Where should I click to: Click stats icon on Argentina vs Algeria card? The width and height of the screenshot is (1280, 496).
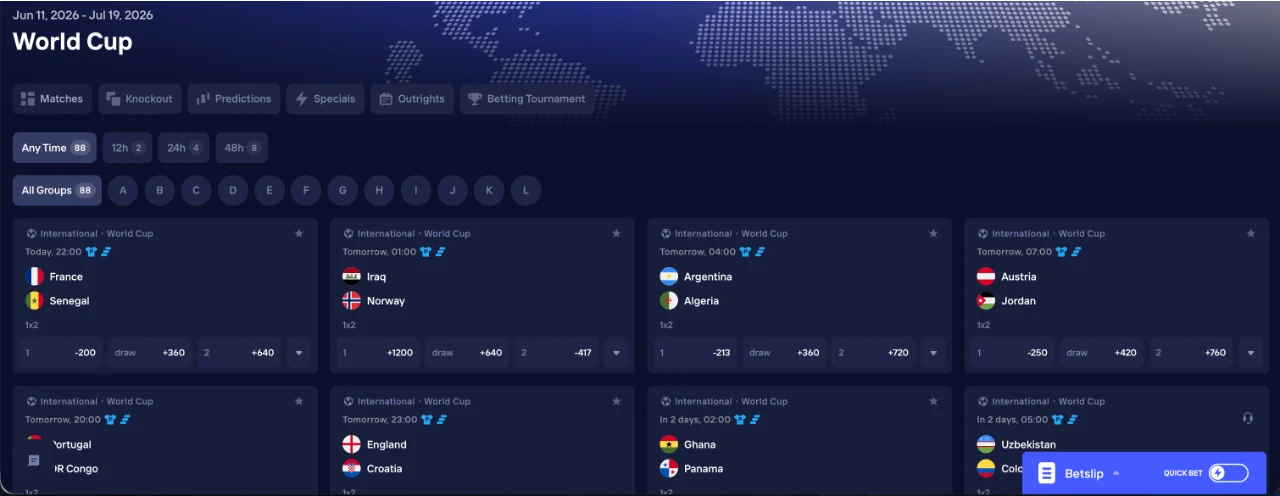coord(760,252)
